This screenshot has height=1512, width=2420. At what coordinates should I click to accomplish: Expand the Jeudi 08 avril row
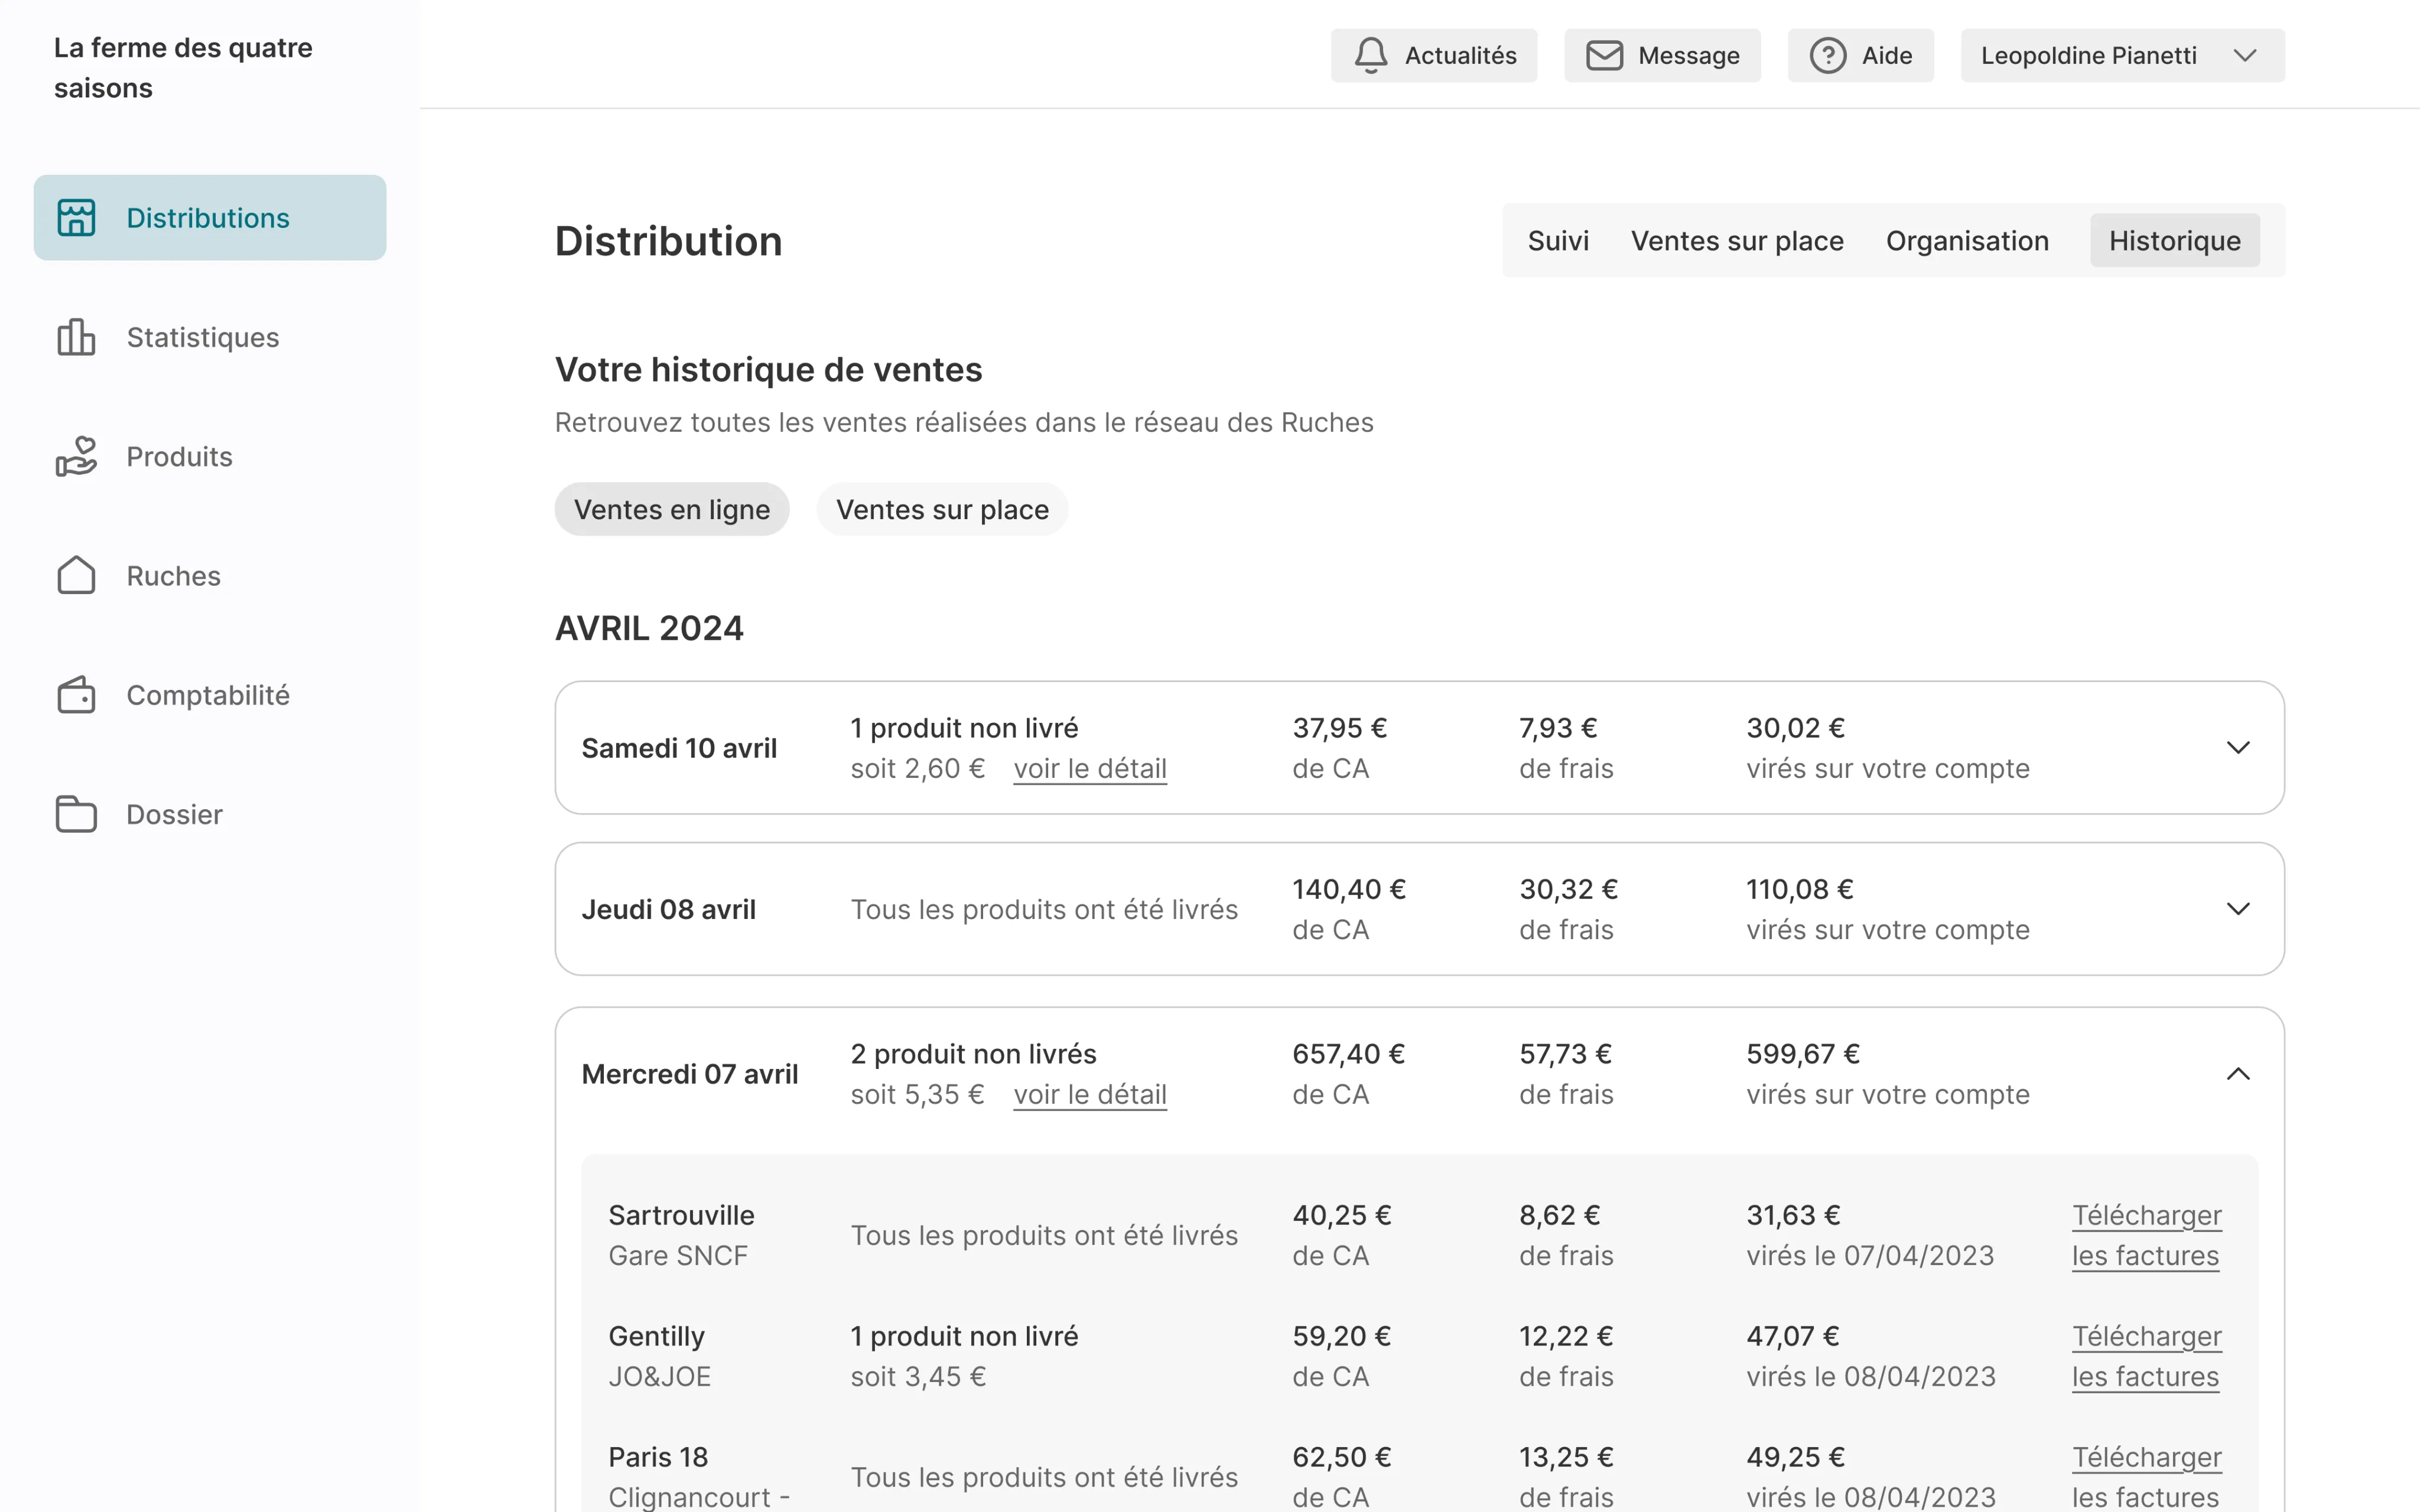click(x=2238, y=909)
